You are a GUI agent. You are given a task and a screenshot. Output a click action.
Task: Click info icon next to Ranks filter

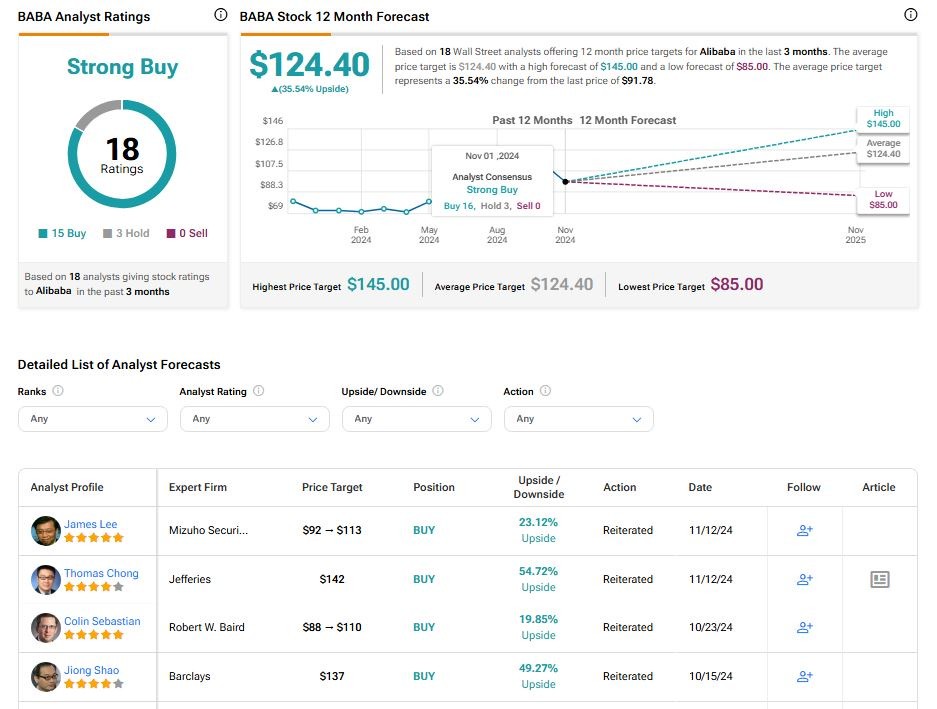tap(57, 391)
